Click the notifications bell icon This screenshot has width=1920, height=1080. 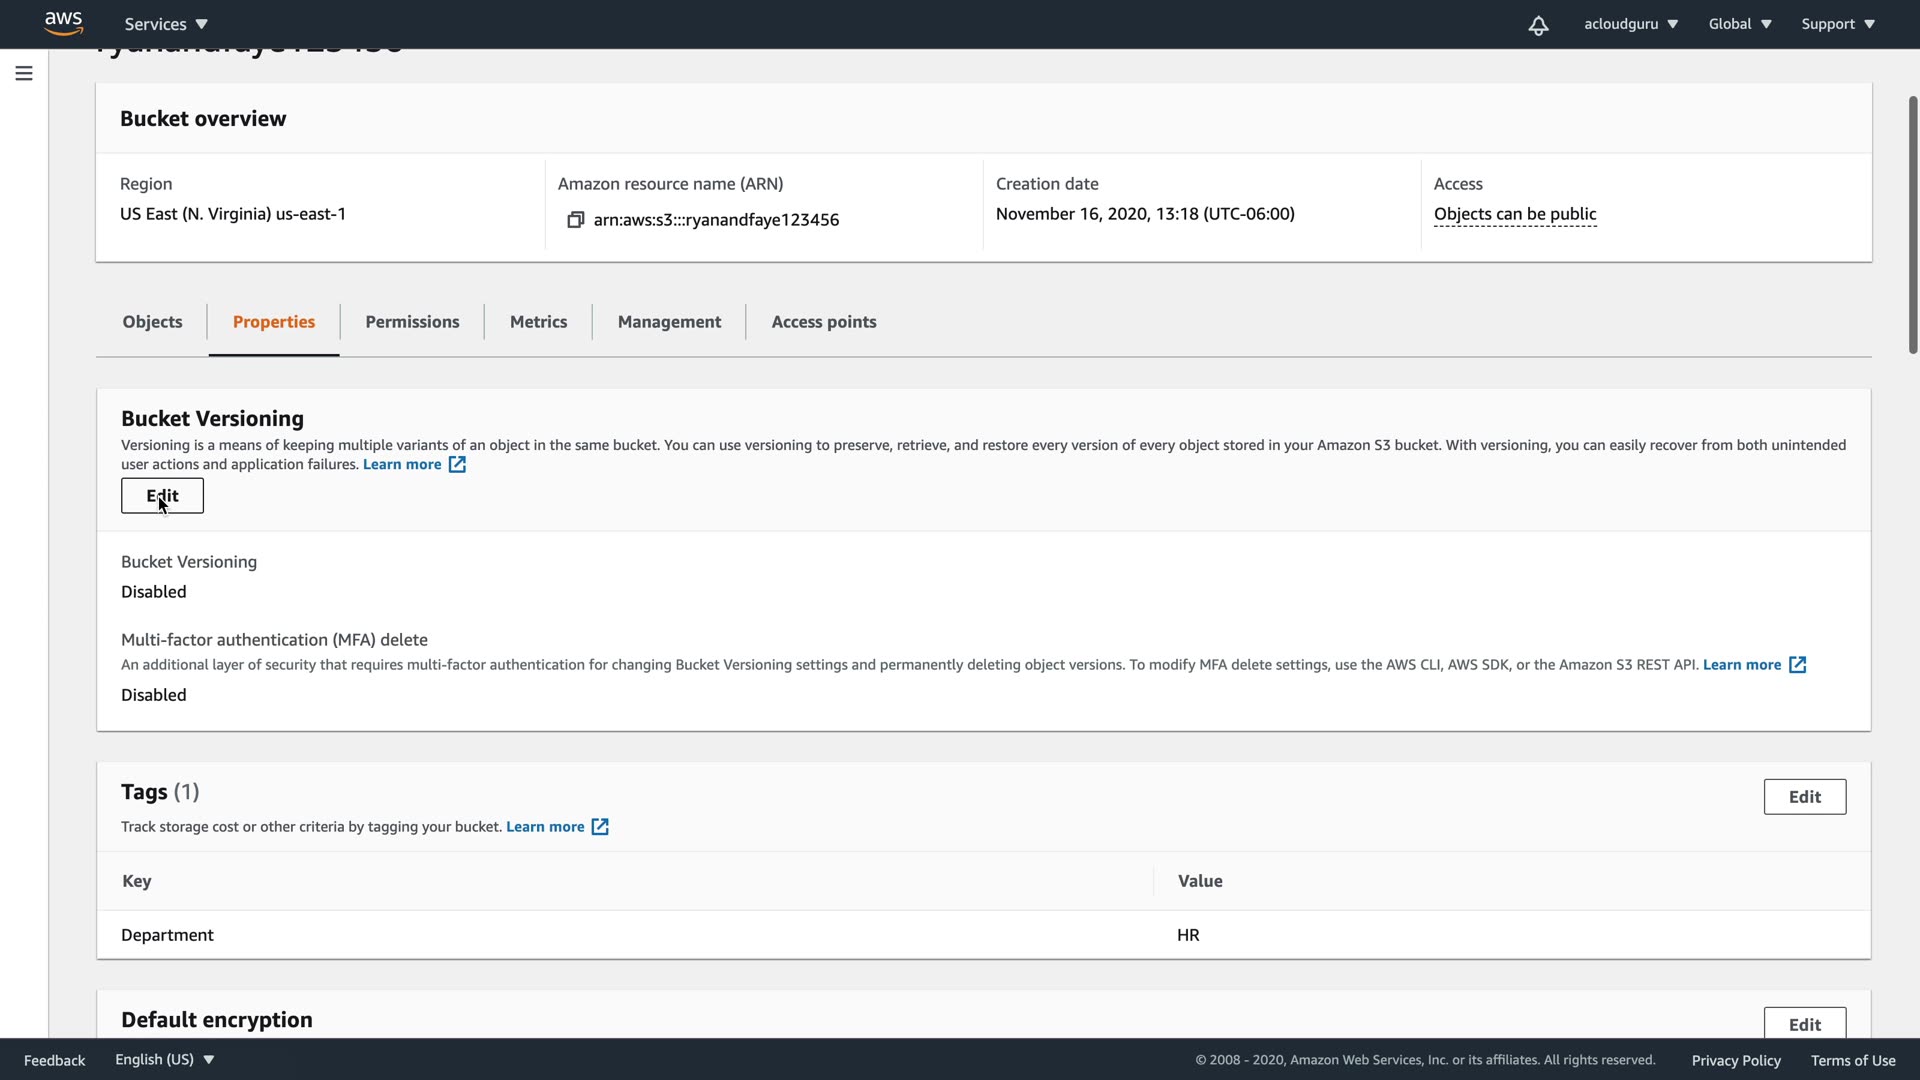coord(1538,25)
